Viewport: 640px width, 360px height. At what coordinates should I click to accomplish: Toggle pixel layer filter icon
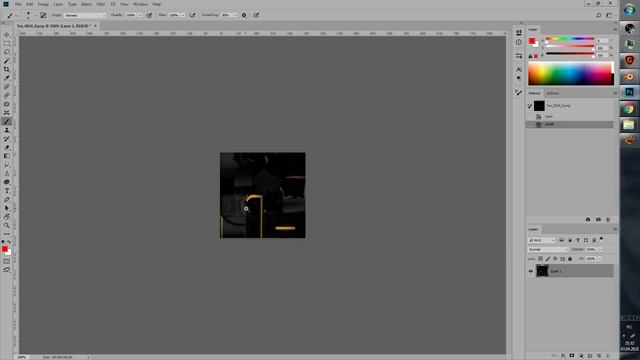pos(561,240)
